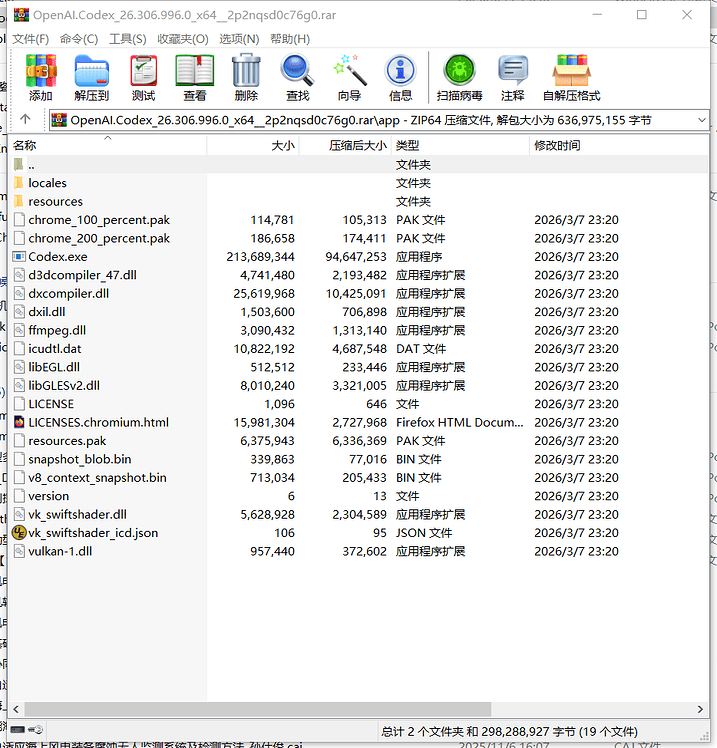Open the 帮助(H) menu
Image resolution: width=717 pixels, height=748 pixels.
coord(290,39)
